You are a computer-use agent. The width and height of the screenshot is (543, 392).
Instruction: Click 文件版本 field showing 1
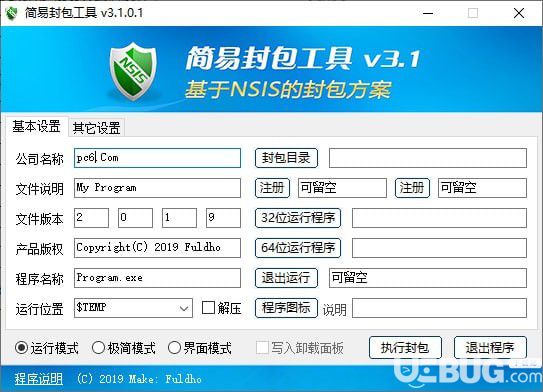pyautogui.click(x=179, y=218)
